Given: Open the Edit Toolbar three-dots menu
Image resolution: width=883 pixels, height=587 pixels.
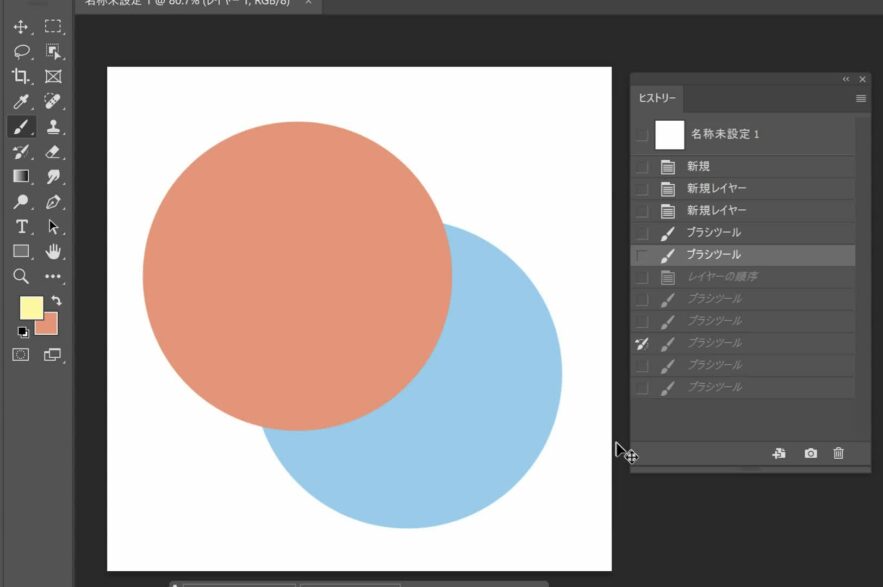Looking at the screenshot, I should point(53,276).
